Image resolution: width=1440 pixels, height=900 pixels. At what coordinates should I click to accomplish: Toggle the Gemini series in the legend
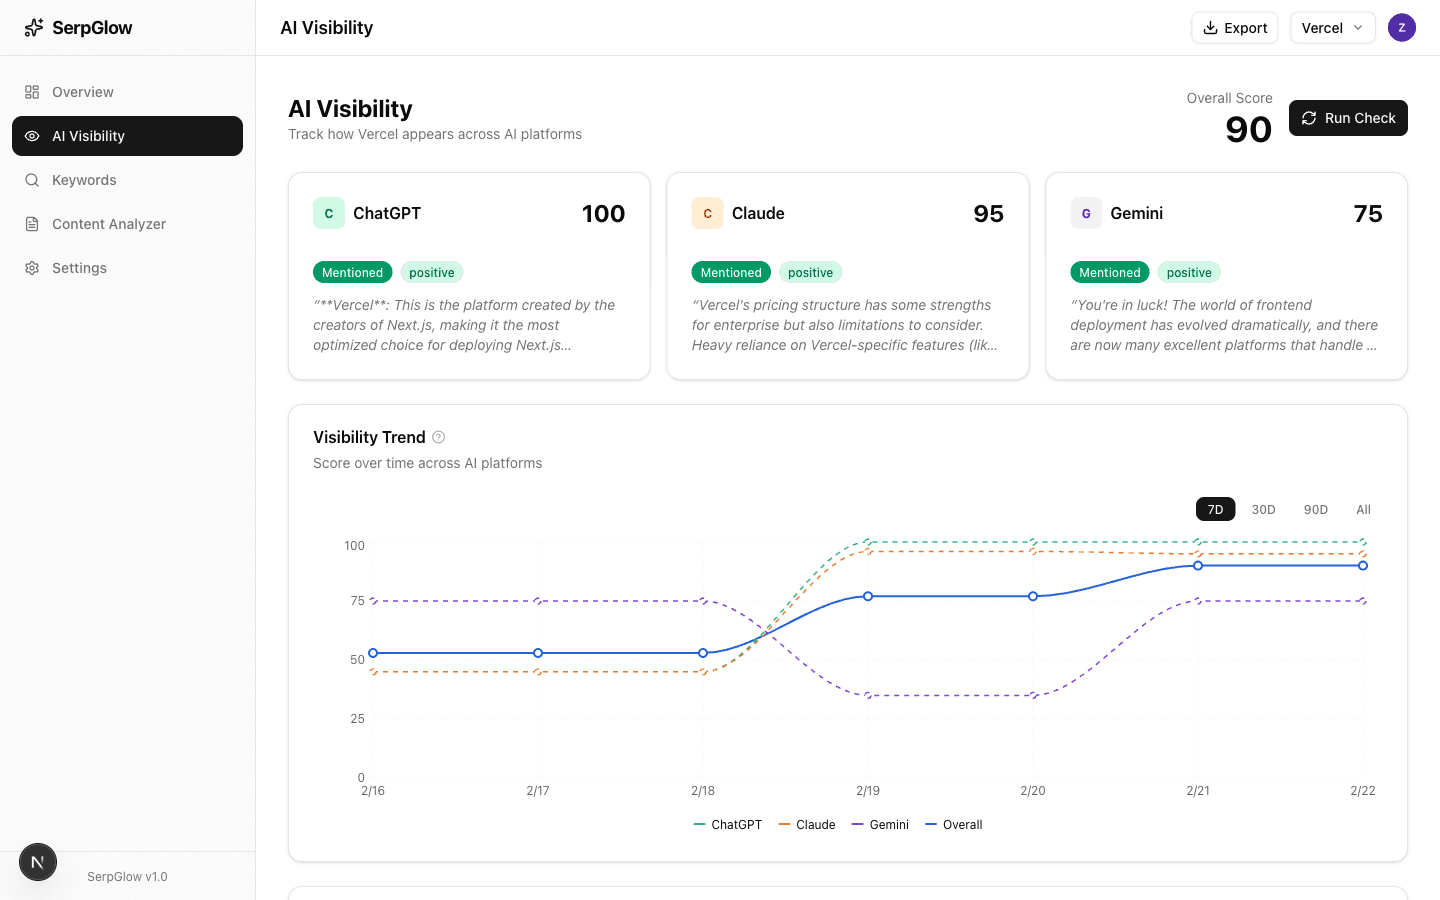tap(881, 824)
